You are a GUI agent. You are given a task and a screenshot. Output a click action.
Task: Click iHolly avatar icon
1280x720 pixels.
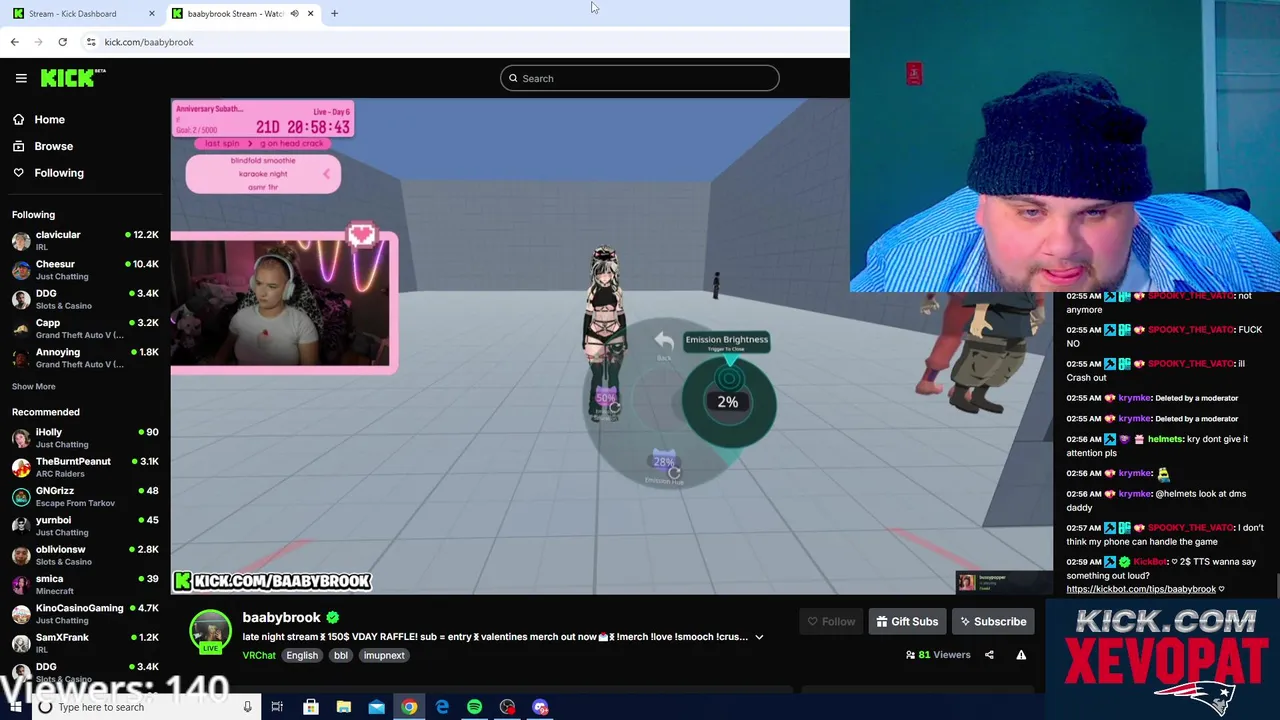click(21, 438)
